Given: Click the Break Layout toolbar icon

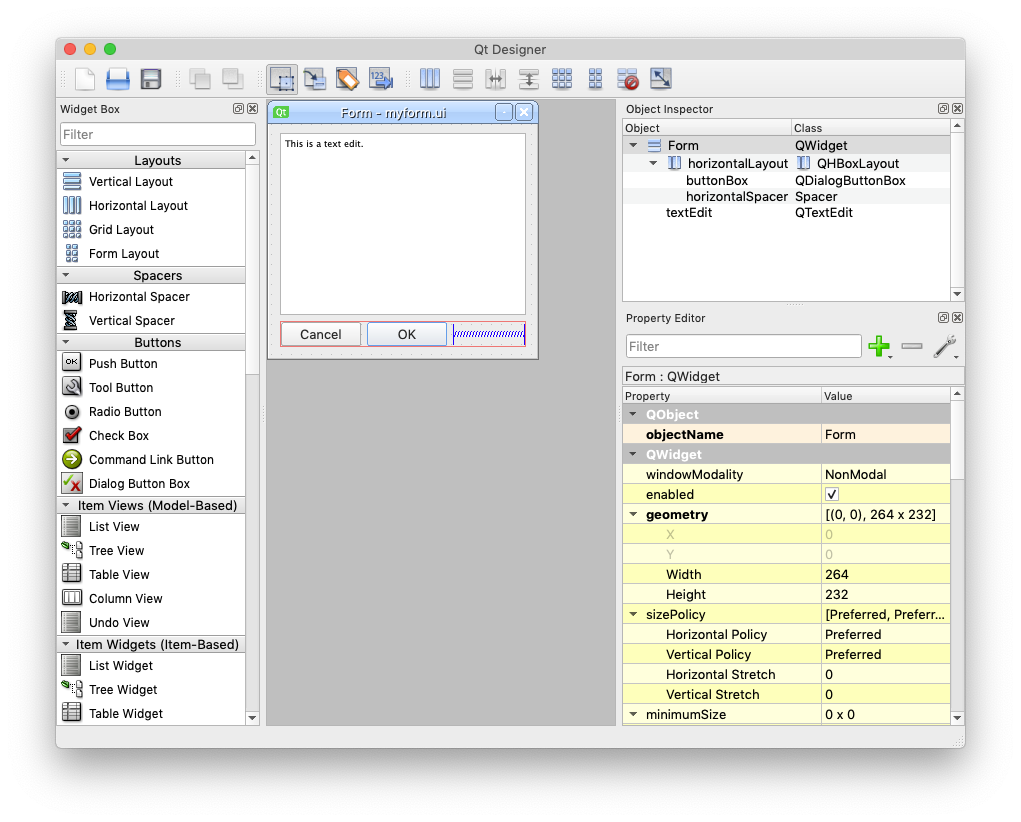Looking at the screenshot, I should click(x=627, y=79).
